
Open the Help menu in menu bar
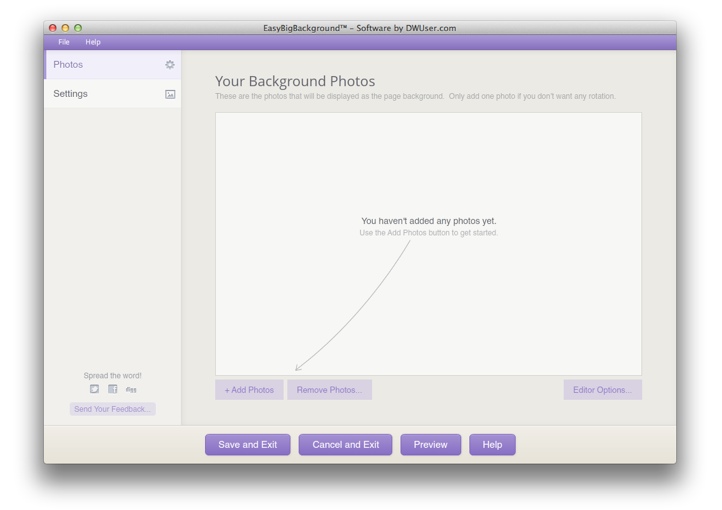click(x=93, y=42)
